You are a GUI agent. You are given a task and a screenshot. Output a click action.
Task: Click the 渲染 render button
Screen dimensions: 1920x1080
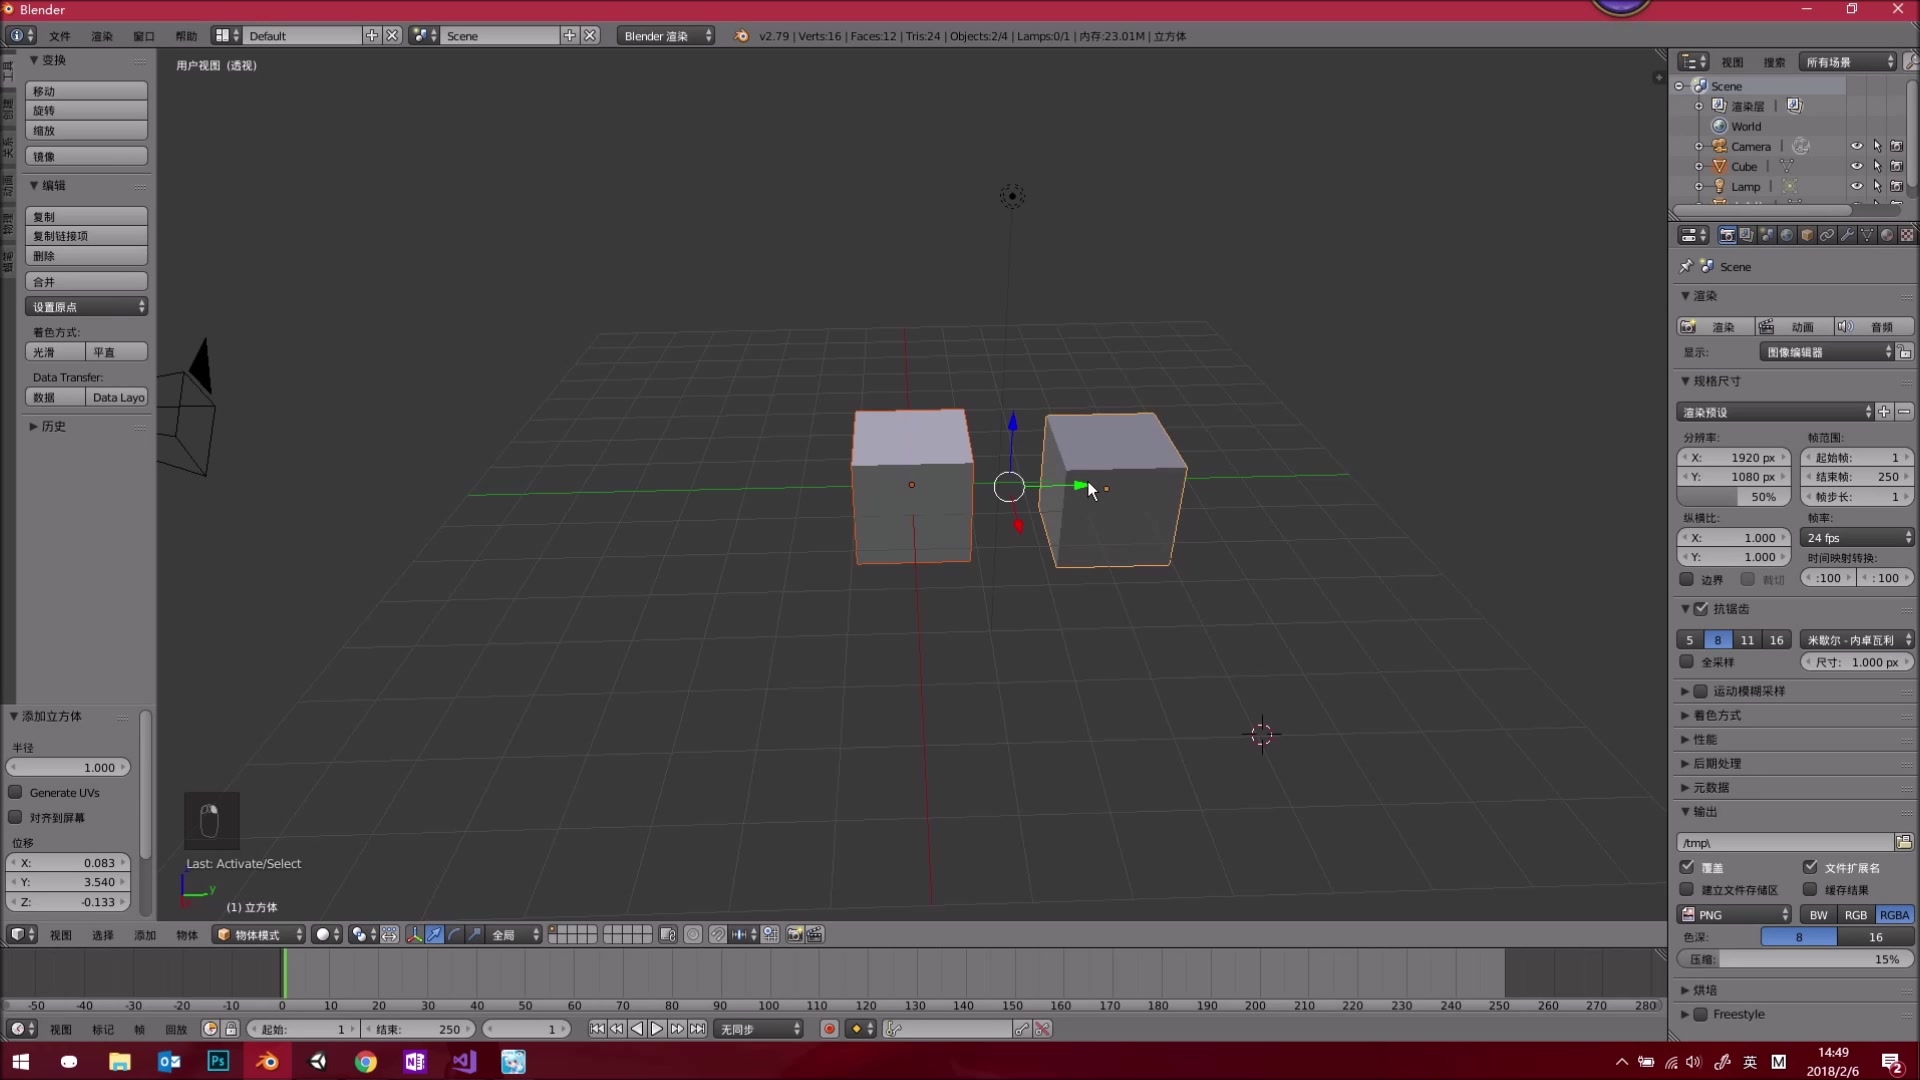tap(1722, 326)
